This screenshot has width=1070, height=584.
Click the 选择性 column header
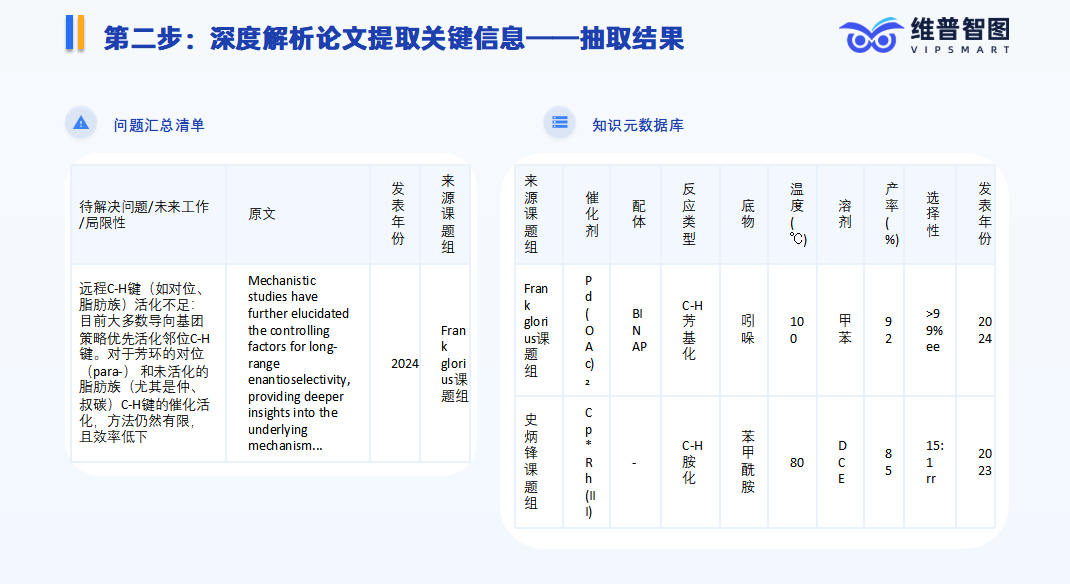point(930,214)
